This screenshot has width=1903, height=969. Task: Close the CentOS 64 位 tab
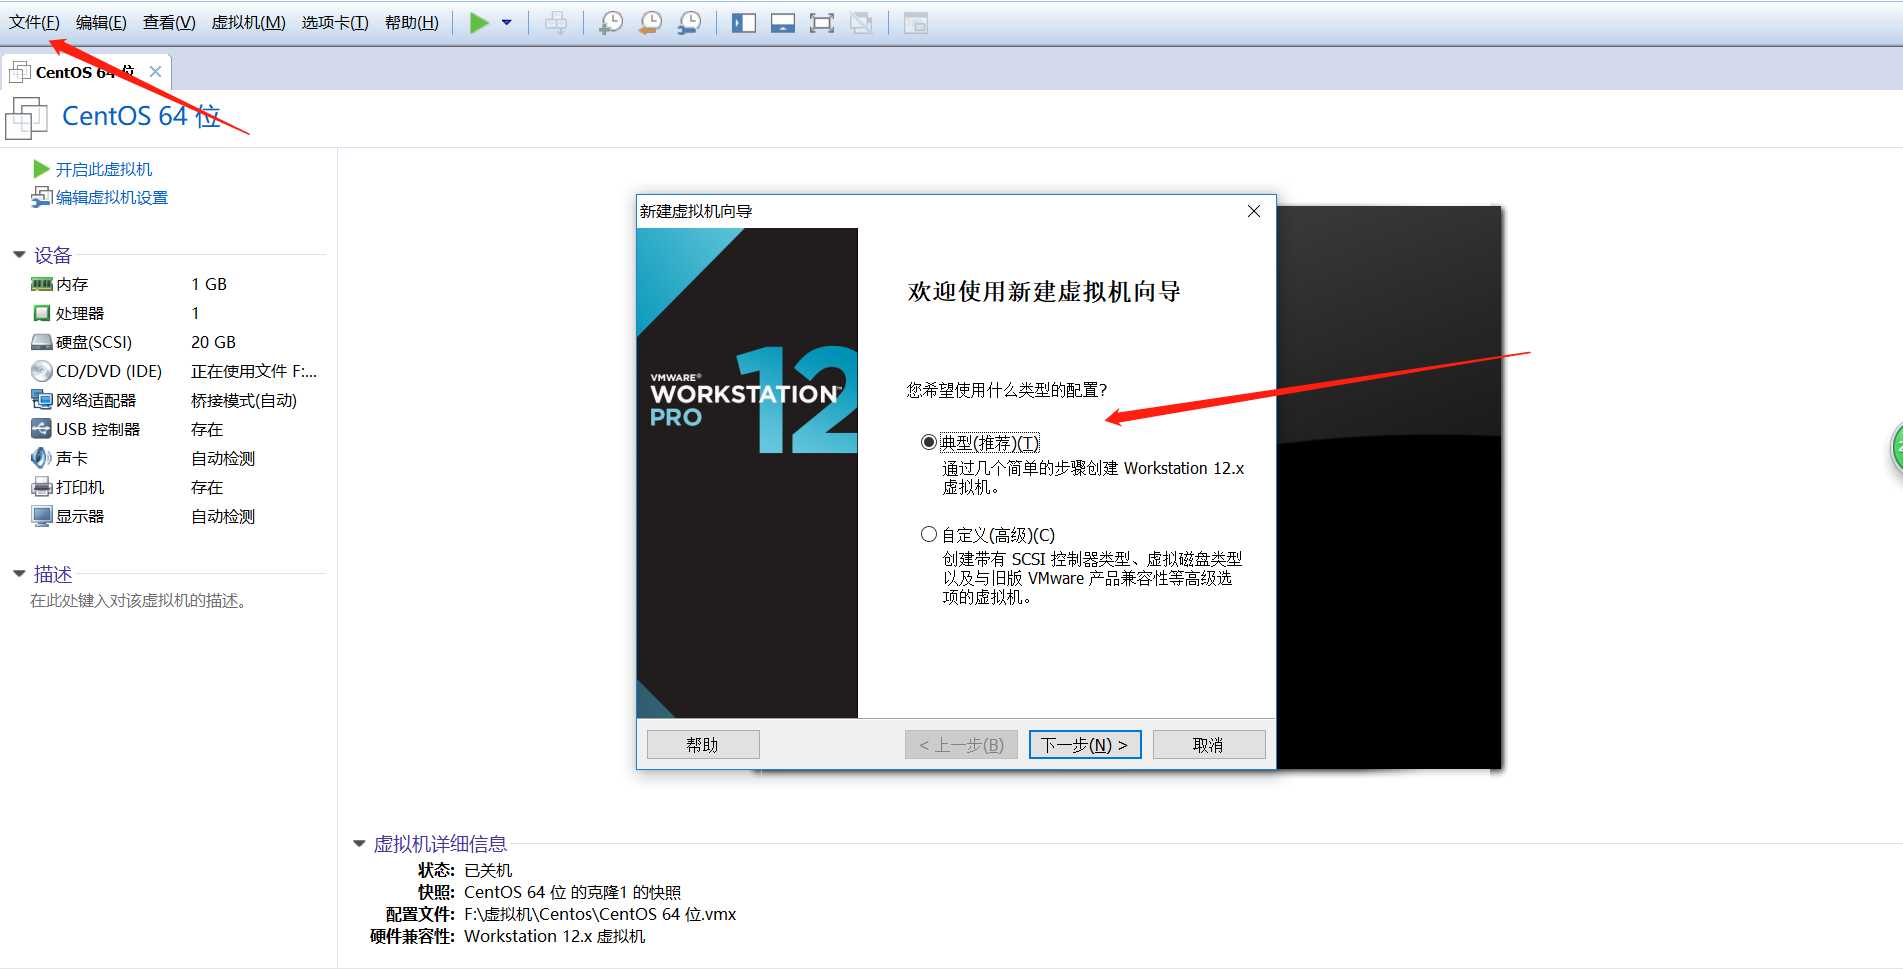(155, 71)
